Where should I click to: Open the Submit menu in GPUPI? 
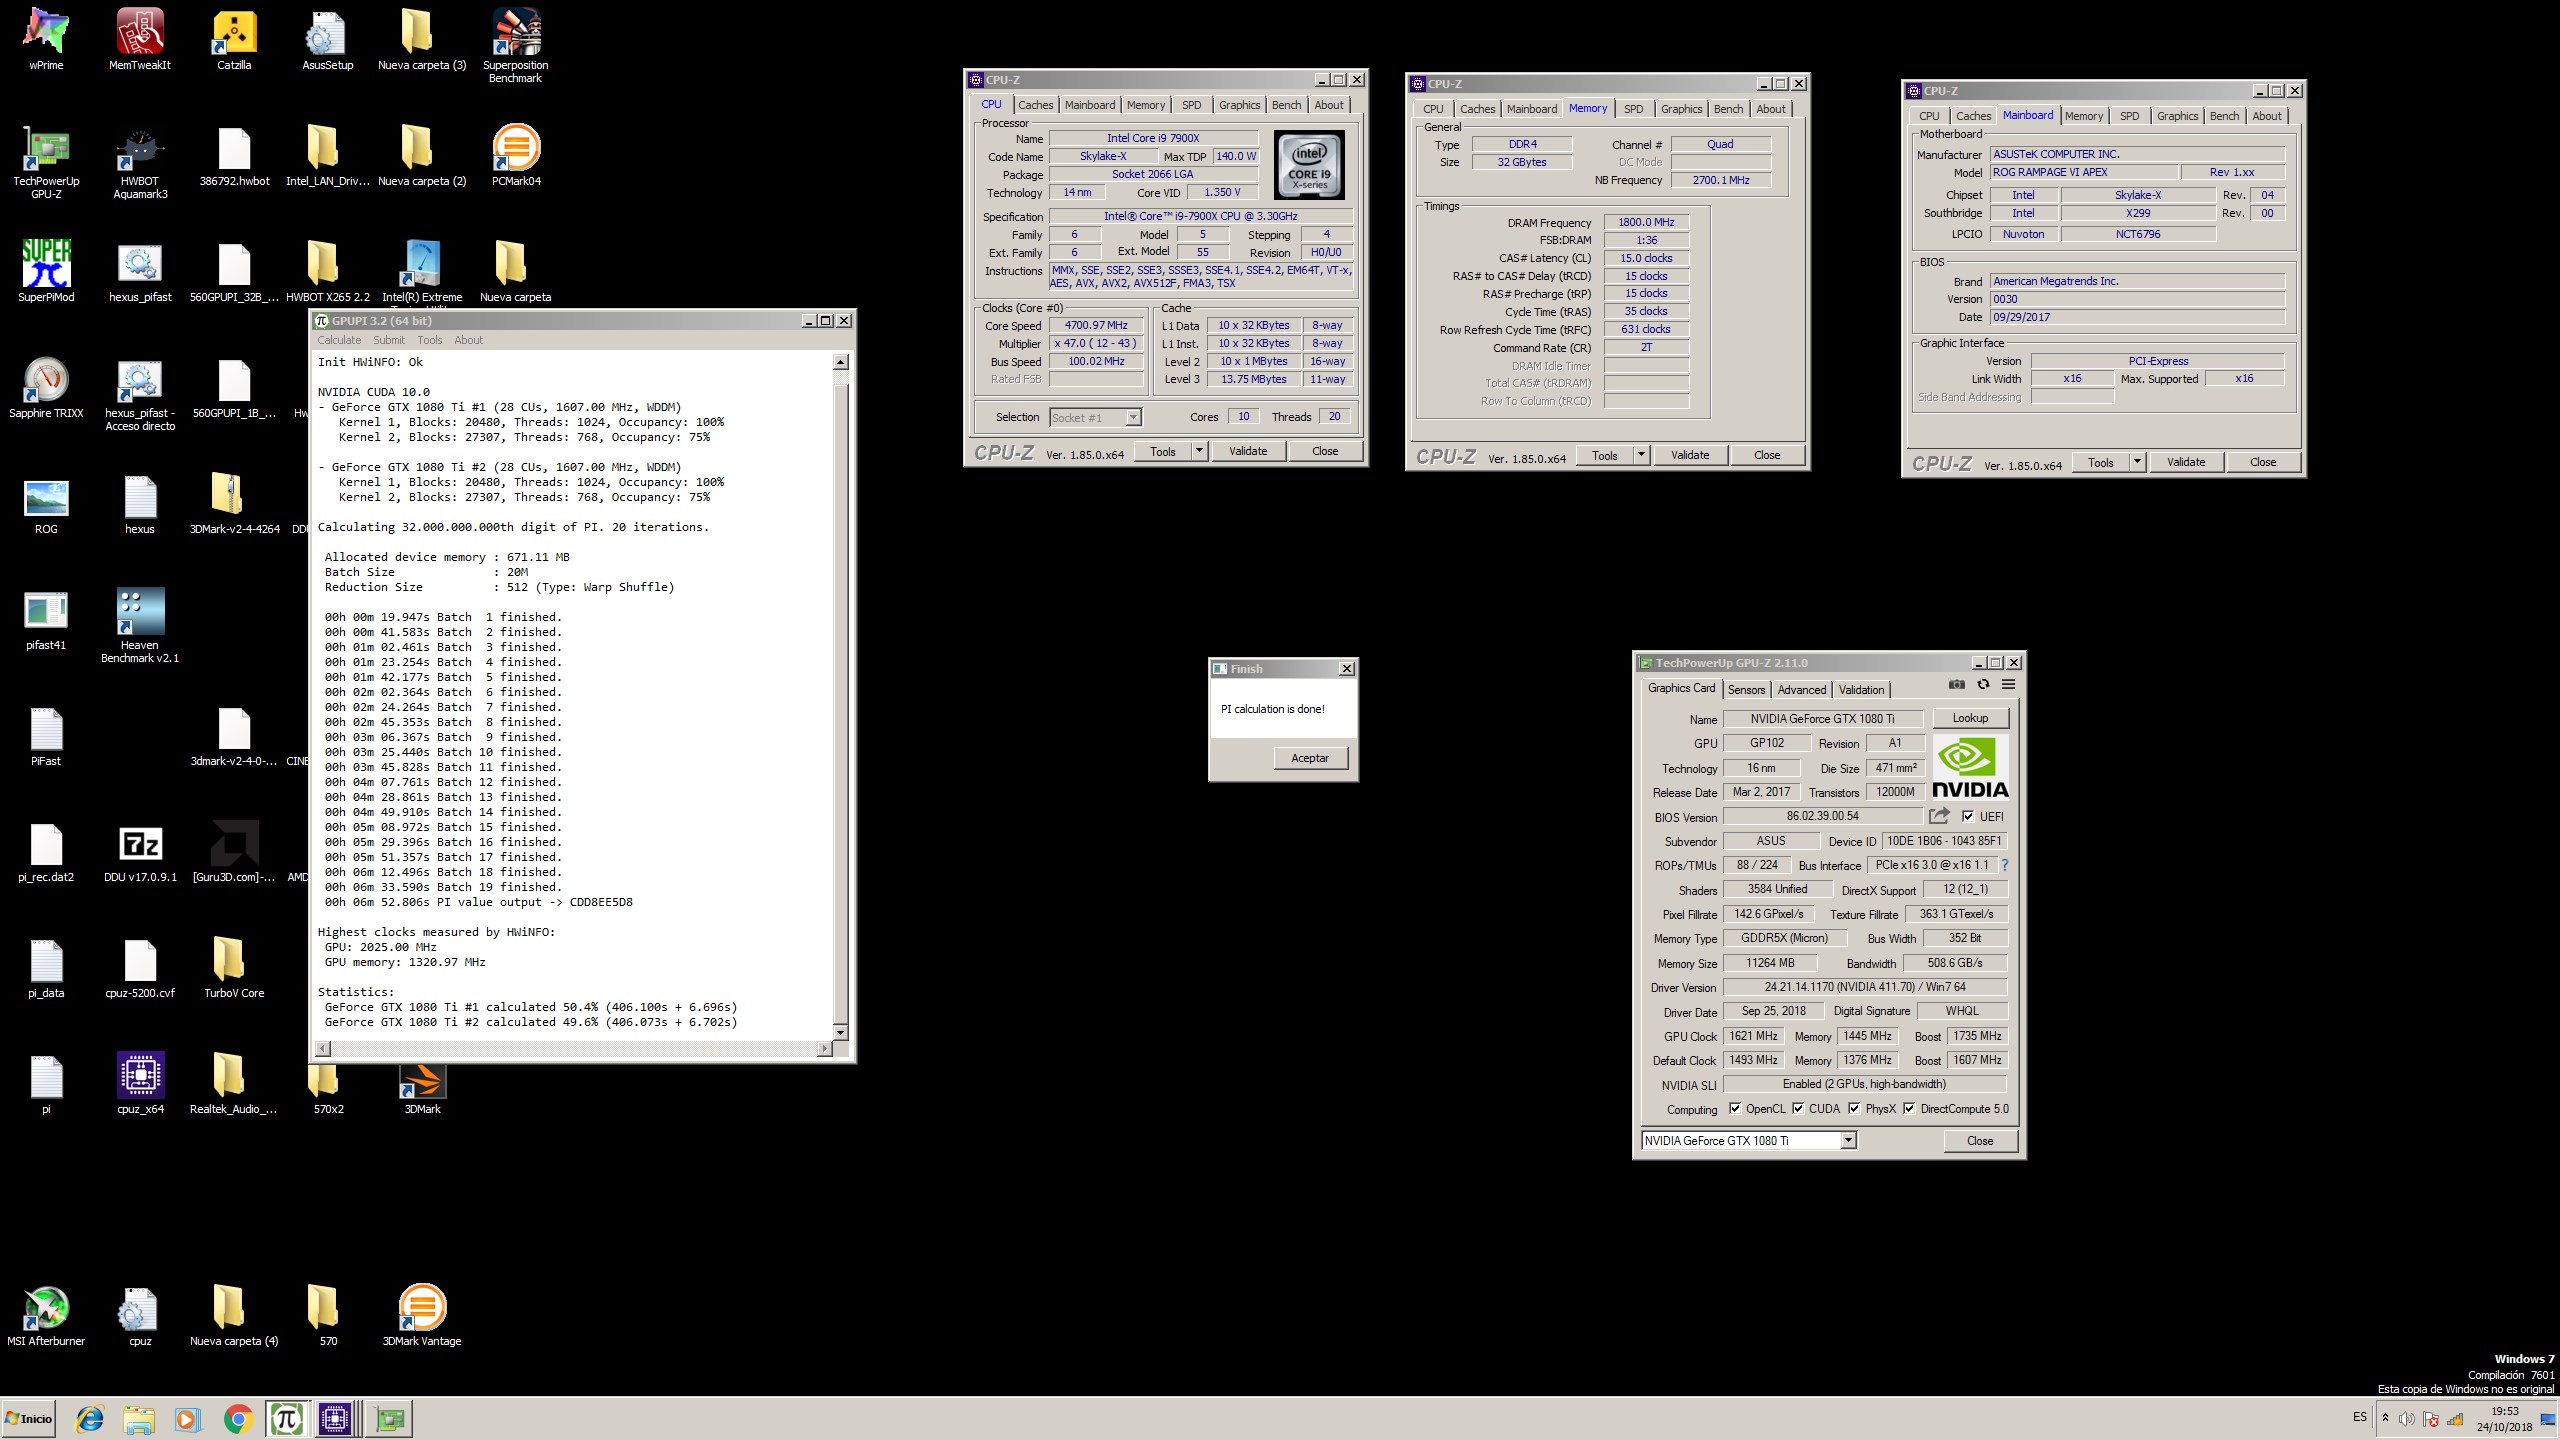point(389,340)
